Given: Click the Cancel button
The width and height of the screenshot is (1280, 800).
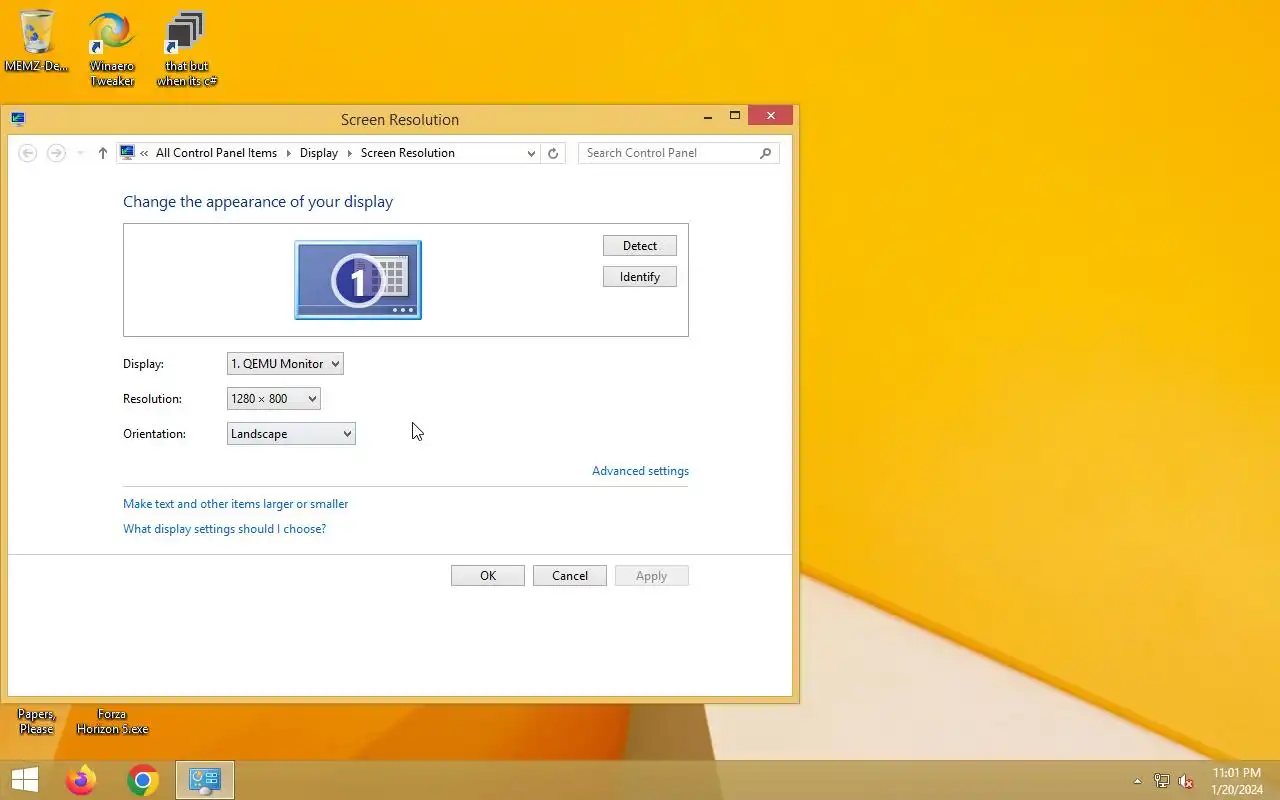Looking at the screenshot, I should point(570,576).
